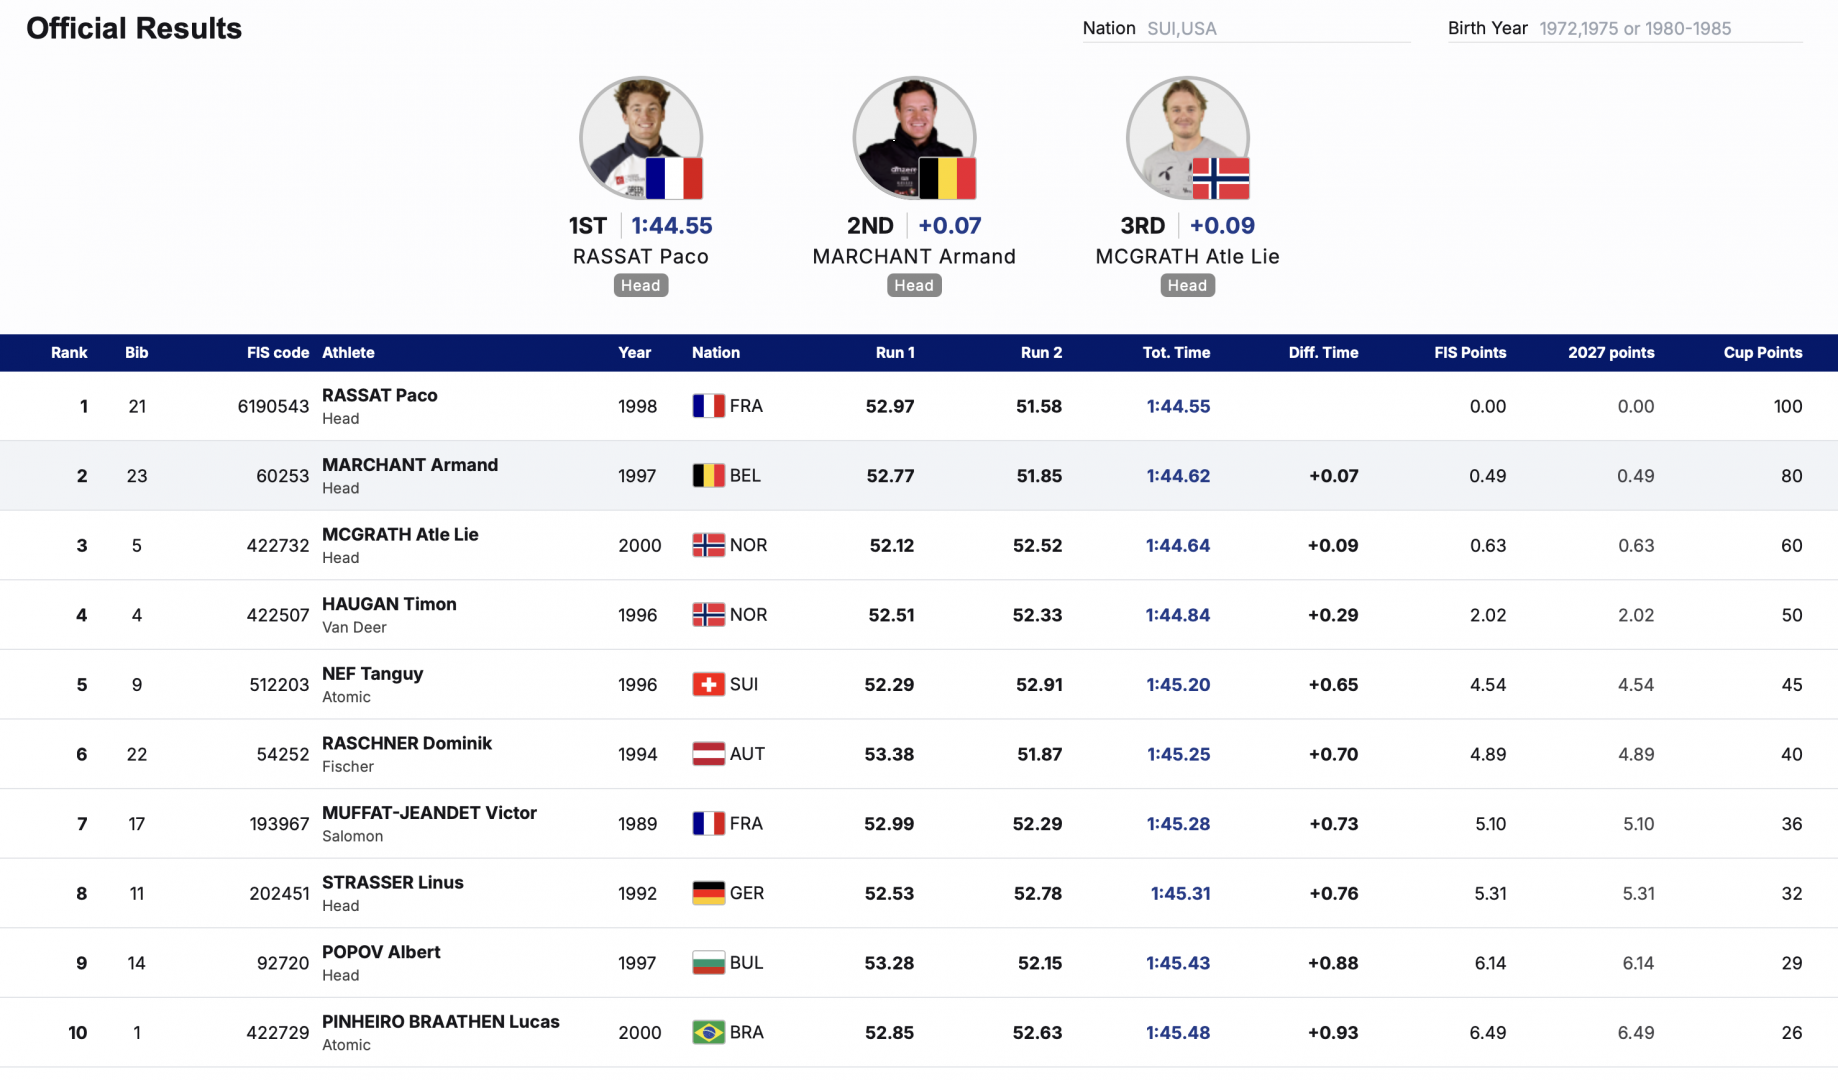This screenshot has height=1080, width=1838.
Task: Open MUFFAT-JEANDET Victor's athlete link
Action: pyautogui.click(x=429, y=813)
